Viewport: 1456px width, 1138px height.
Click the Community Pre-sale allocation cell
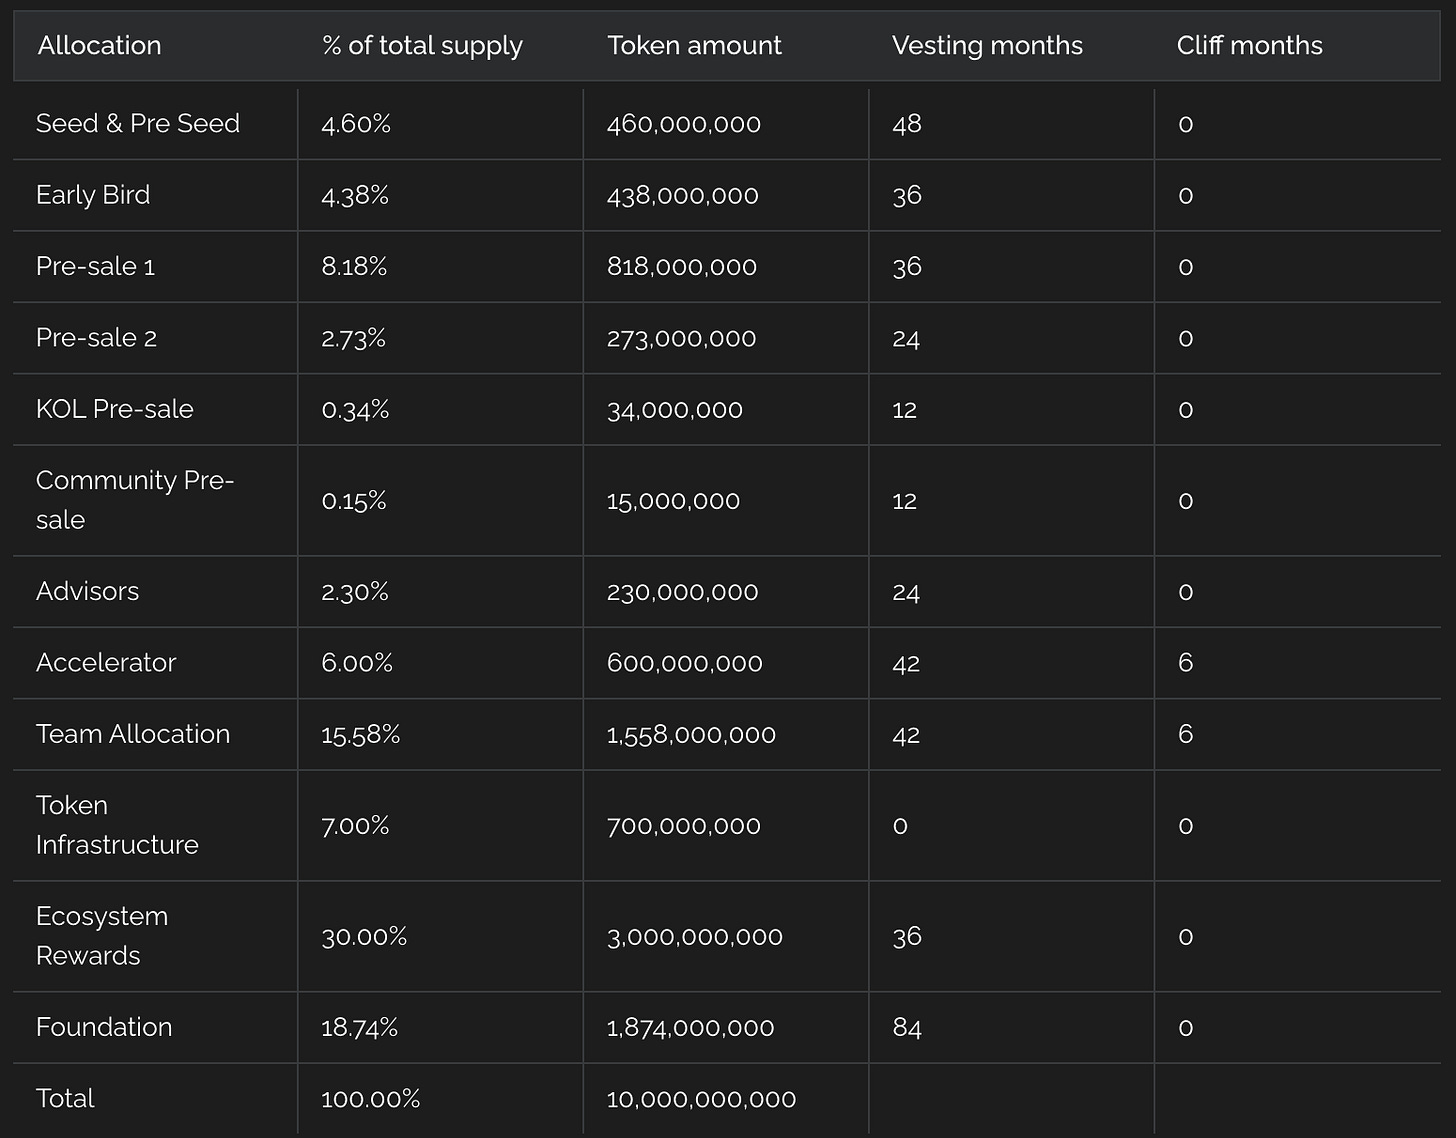coord(134,500)
